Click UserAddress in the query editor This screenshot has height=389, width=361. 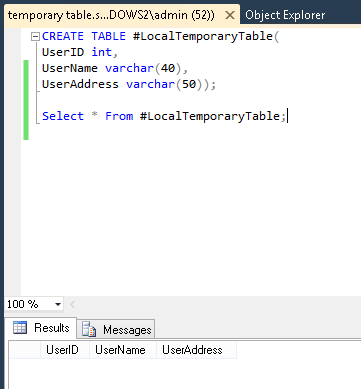point(80,84)
